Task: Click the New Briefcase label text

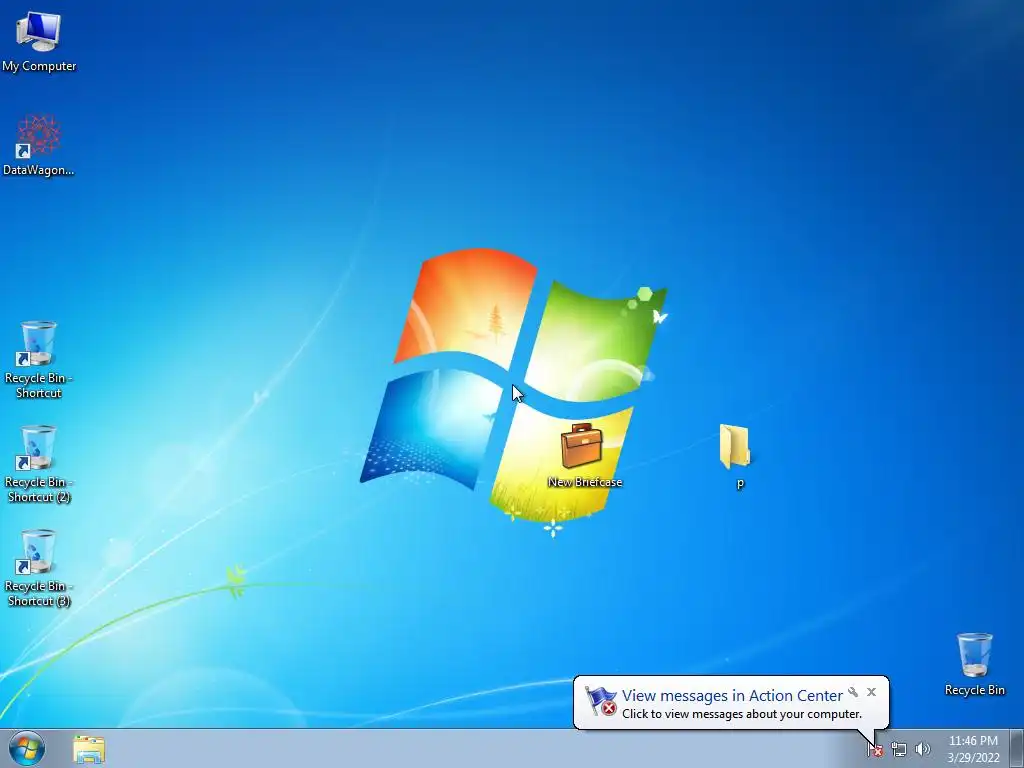Action: click(585, 482)
